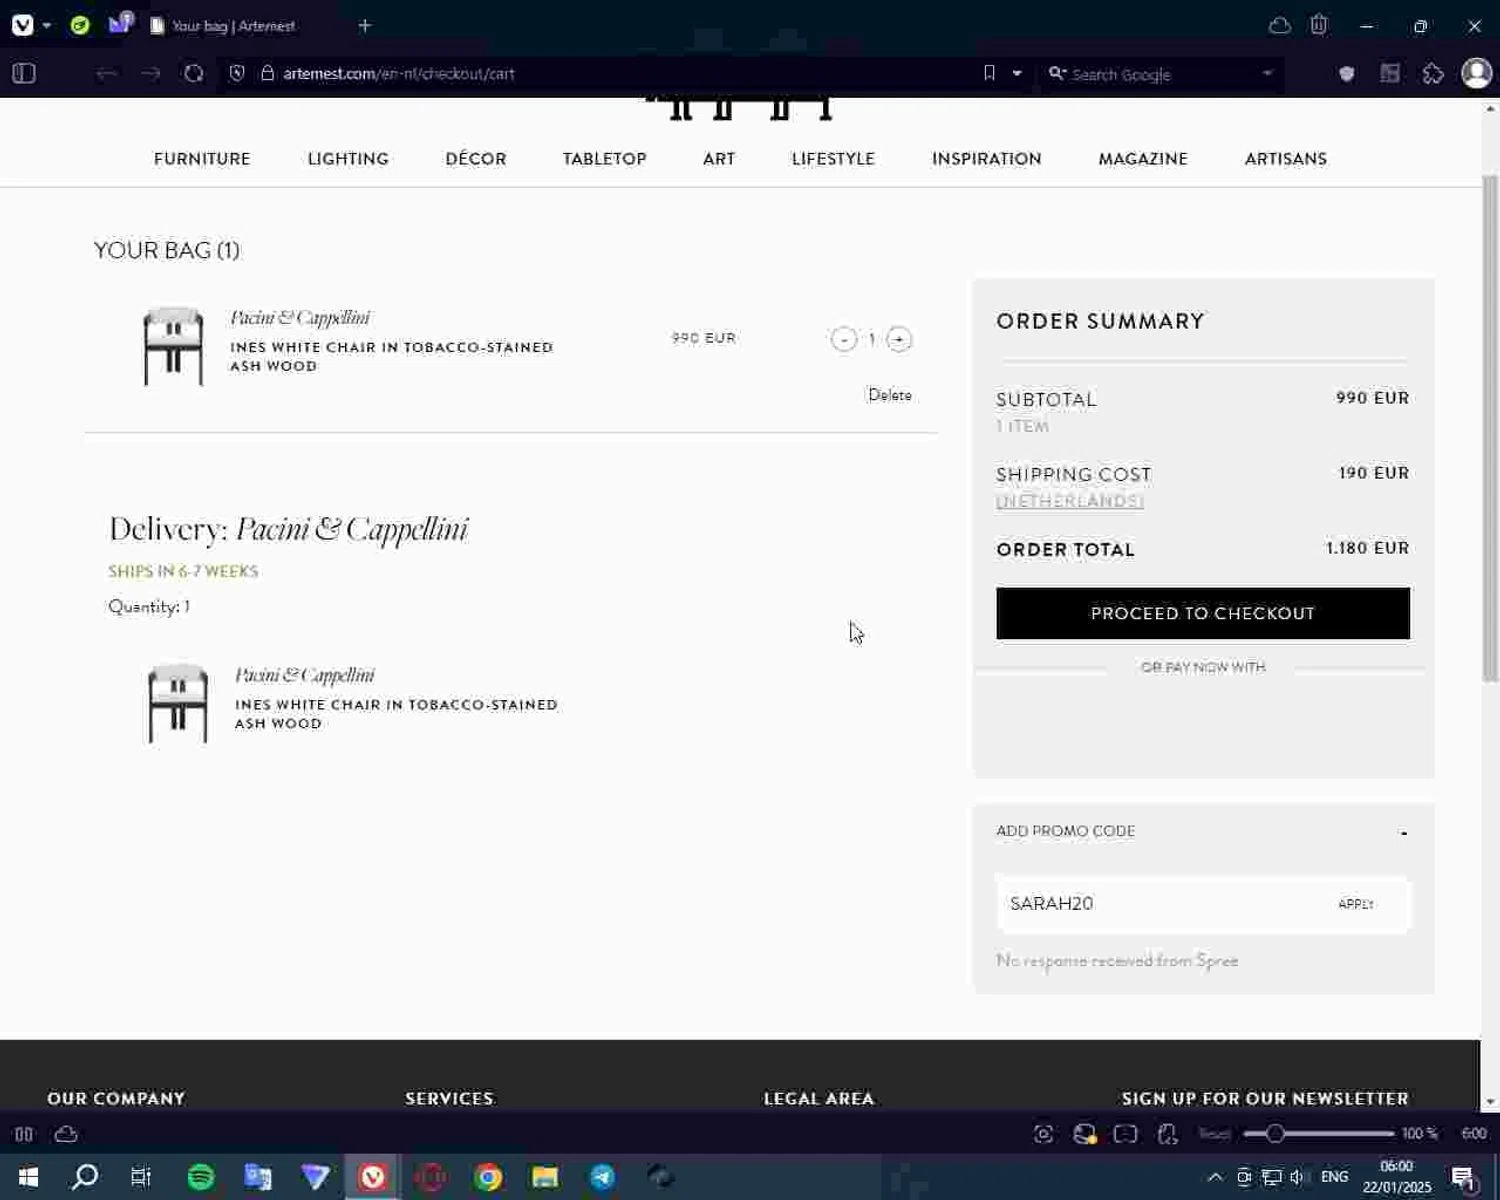Image resolution: width=1500 pixels, height=1200 pixels.
Task: Adjust the page zoom slider
Action: point(1318,1134)
